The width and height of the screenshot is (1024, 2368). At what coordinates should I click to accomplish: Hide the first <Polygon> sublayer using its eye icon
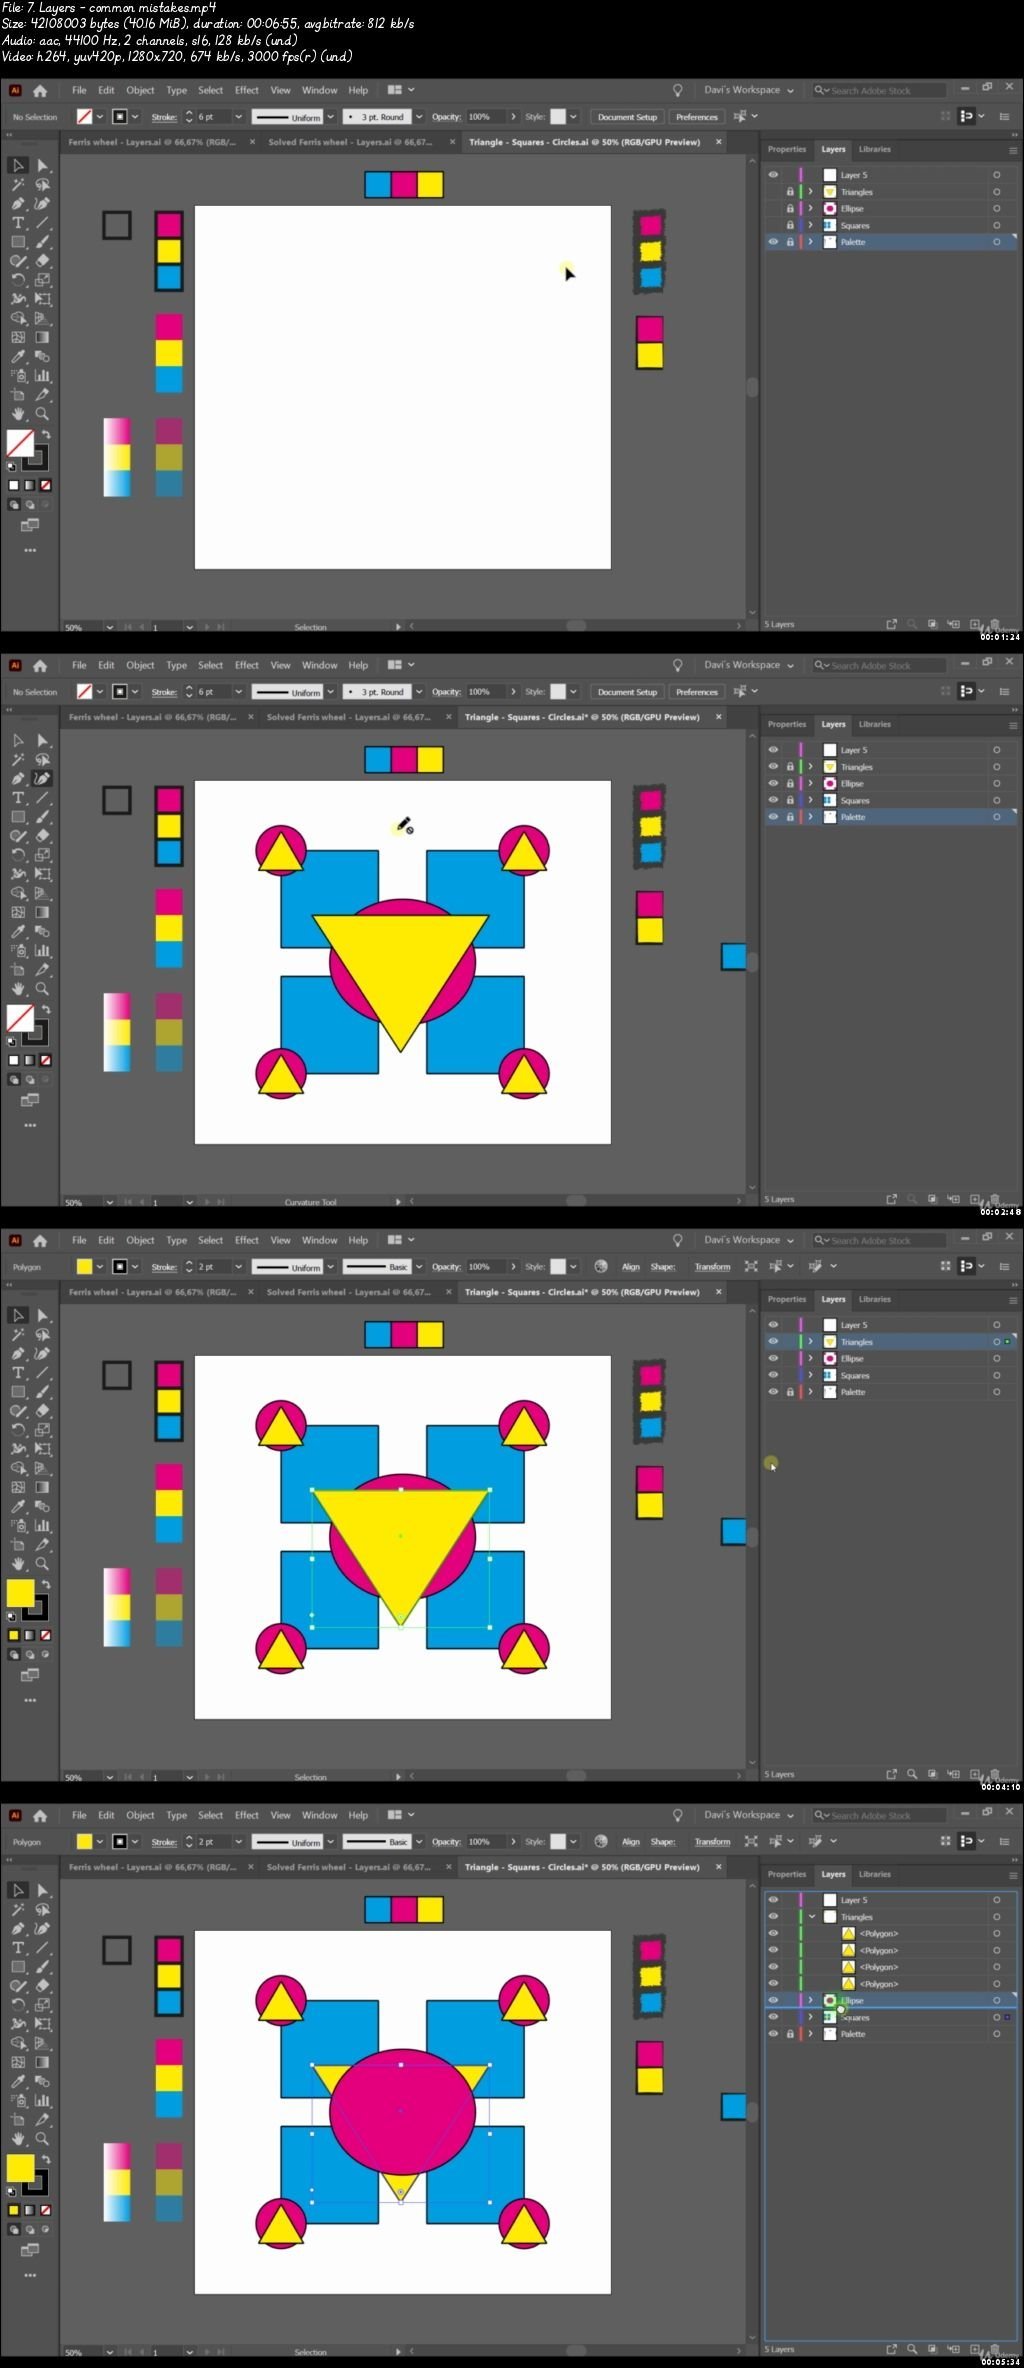773,1933
